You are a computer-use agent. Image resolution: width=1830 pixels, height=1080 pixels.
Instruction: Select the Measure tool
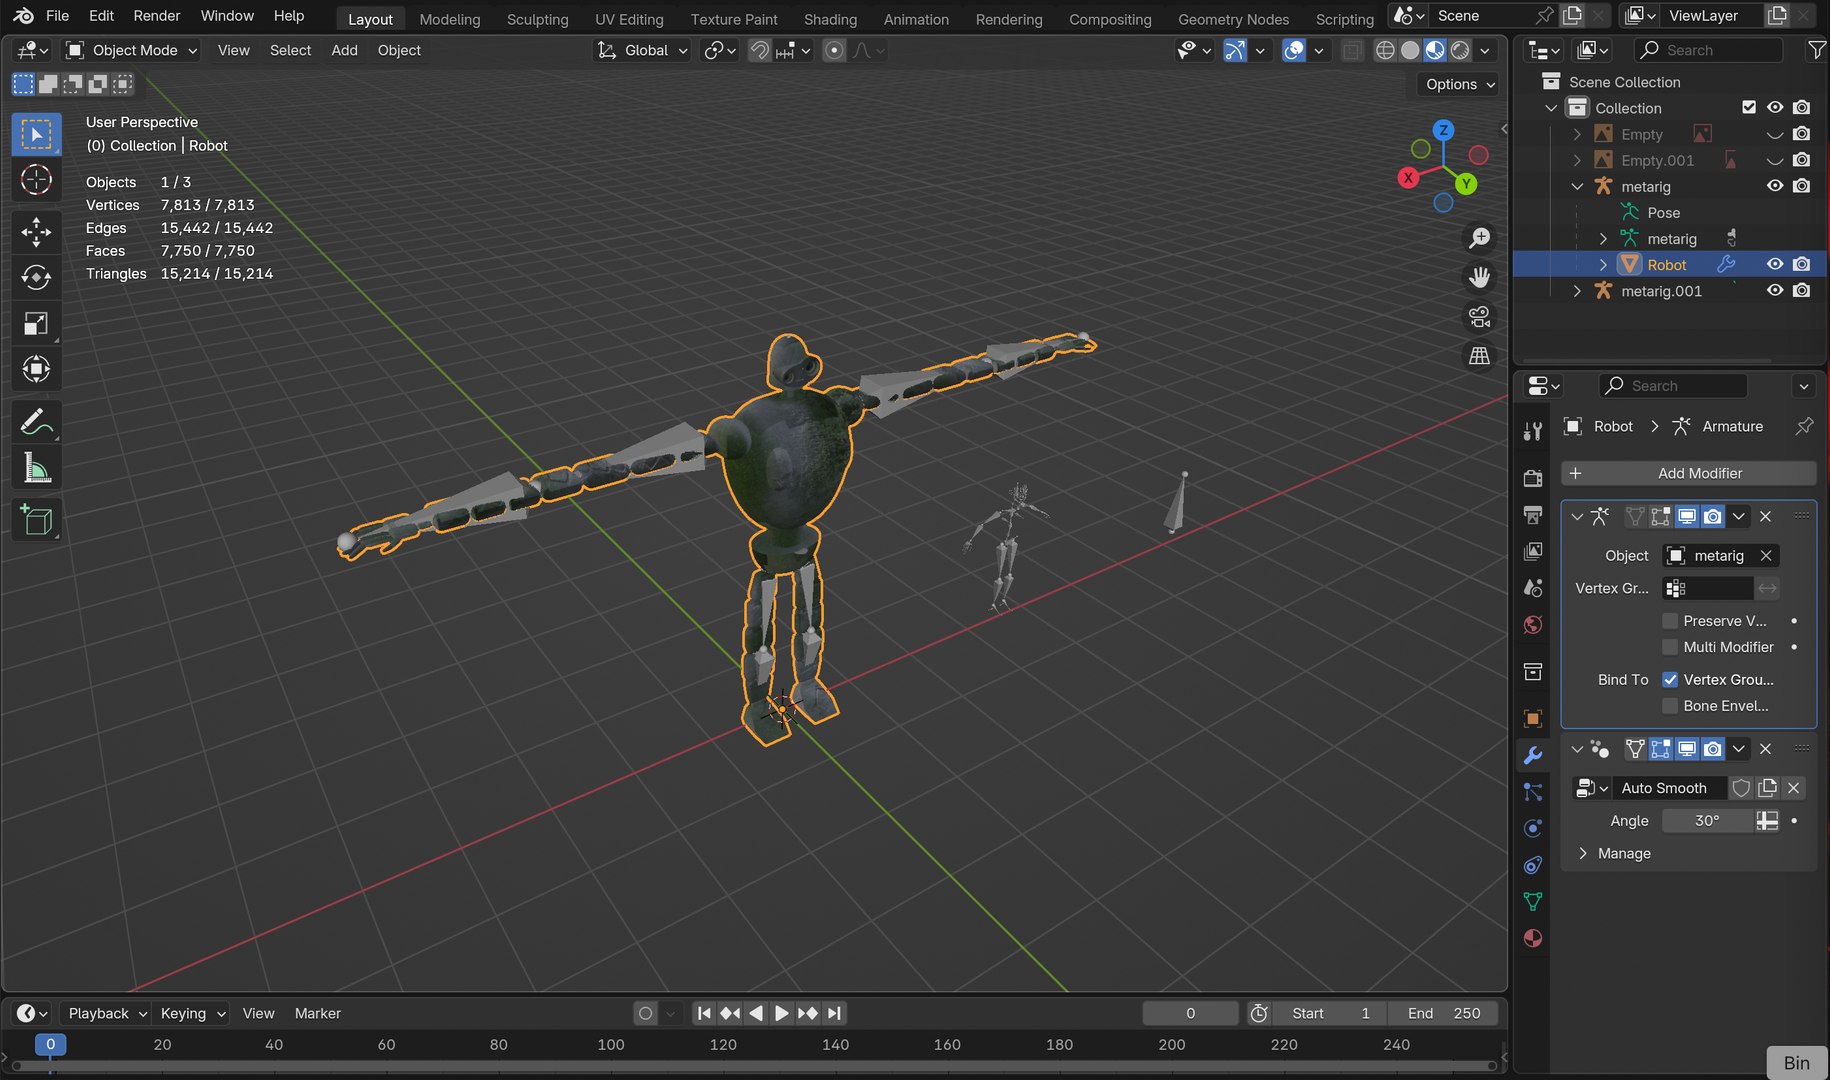[36, 469]
